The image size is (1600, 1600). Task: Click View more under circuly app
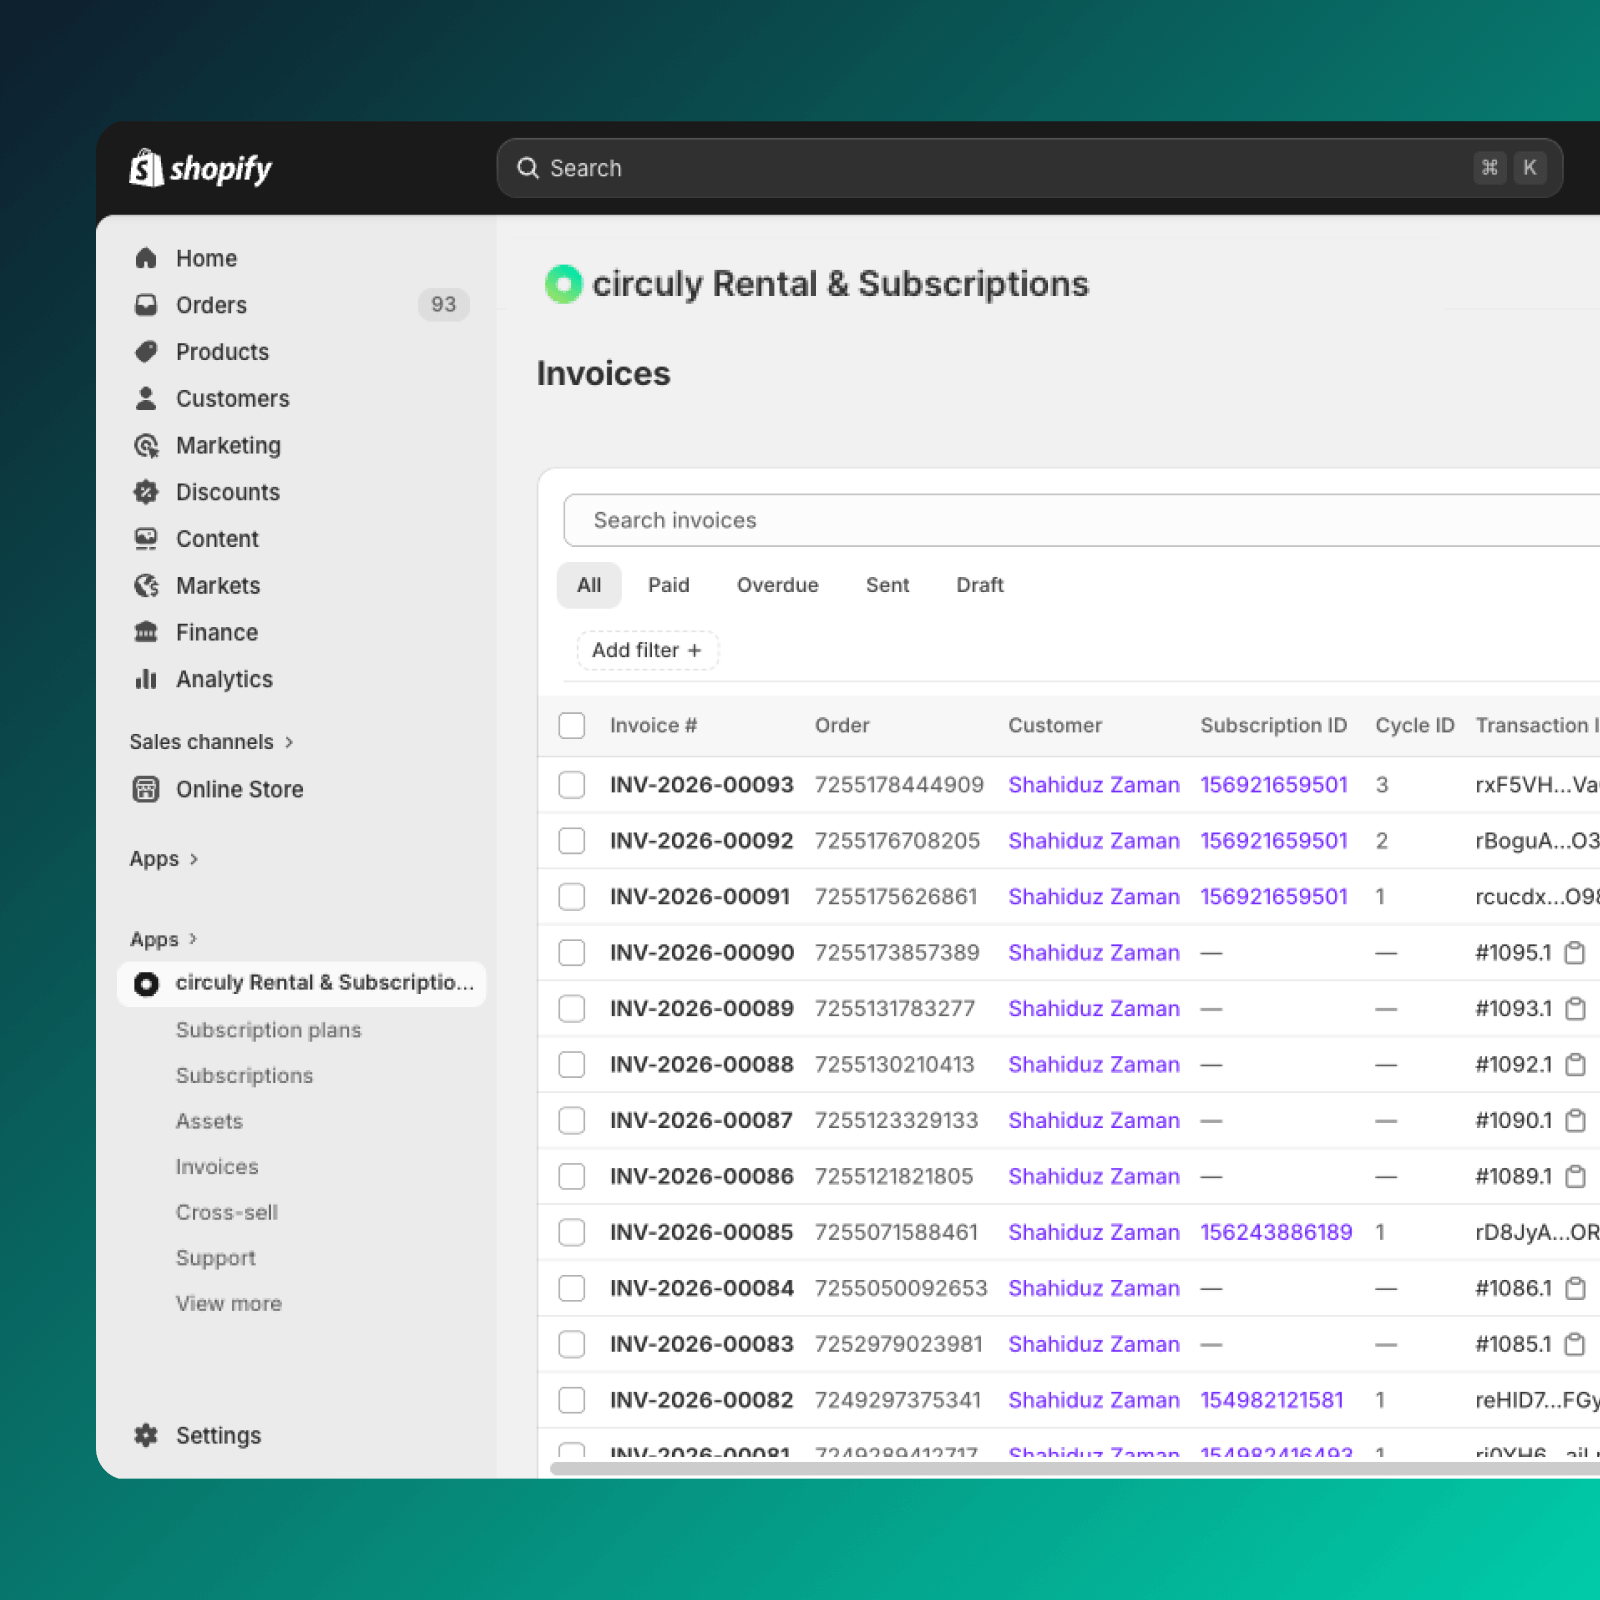click(x=228, y=1304)
